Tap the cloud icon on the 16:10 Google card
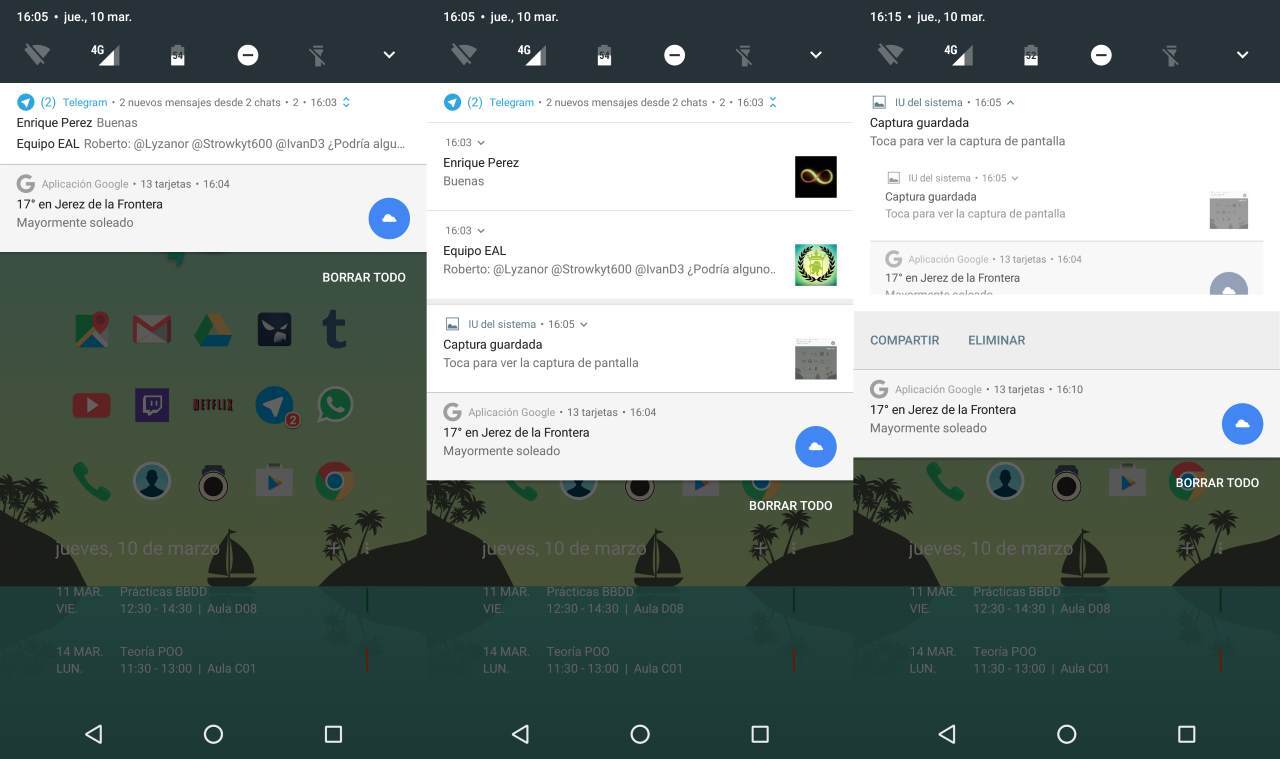The height and width of the screenshot is (759, 1280). click(x=1242, y=424)
